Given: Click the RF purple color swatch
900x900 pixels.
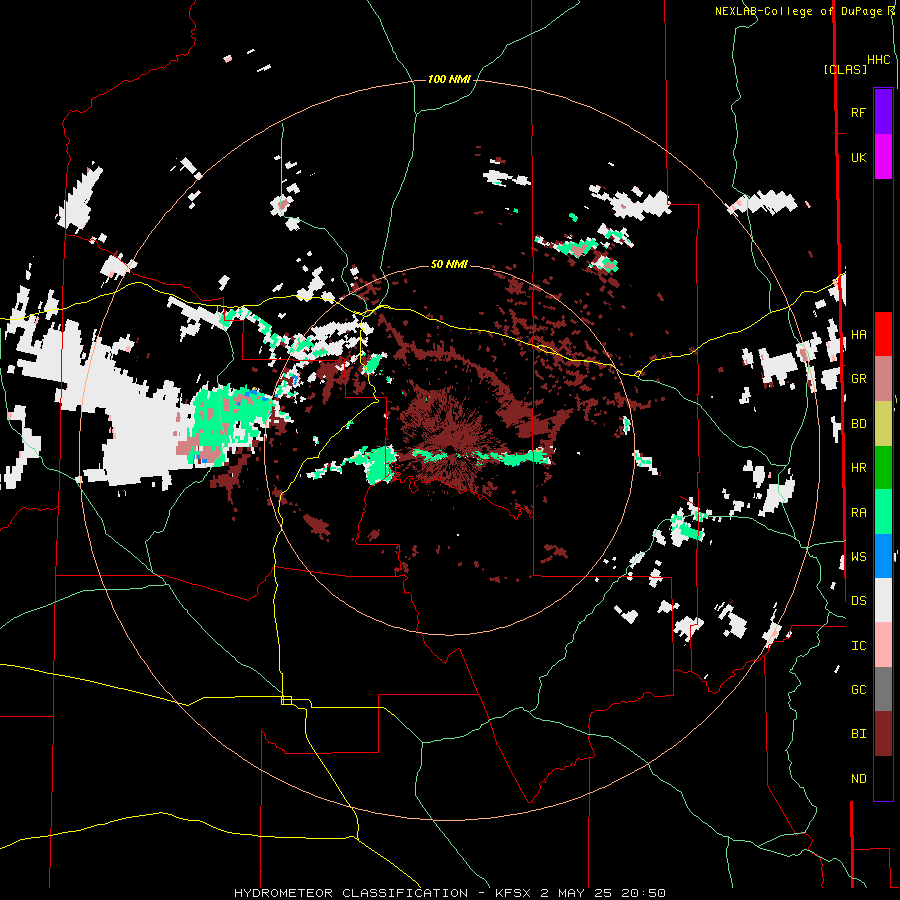Looking at the screenshot, I should pos(883,112).
